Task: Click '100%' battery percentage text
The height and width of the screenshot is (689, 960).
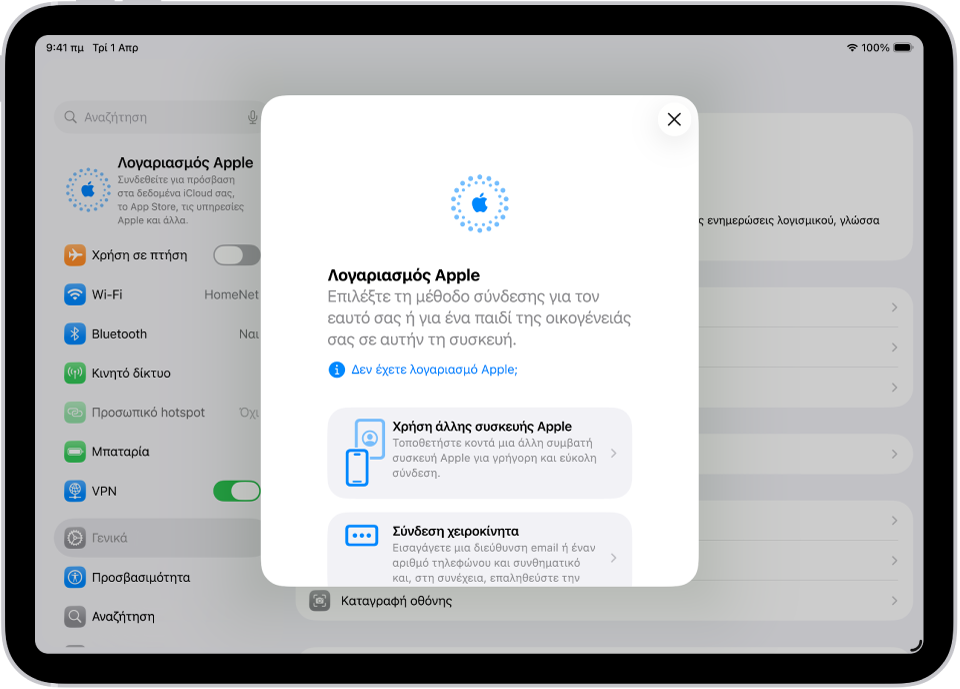Action: click(875, 48)
